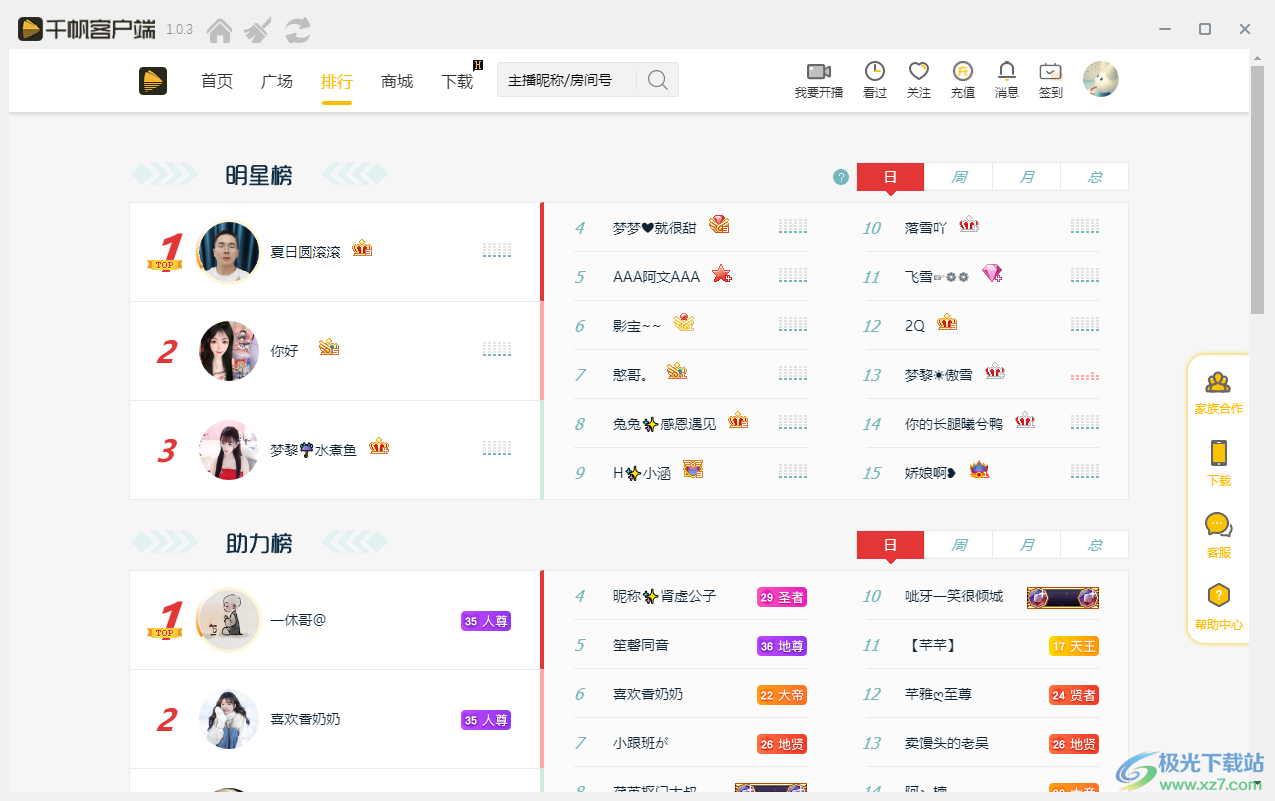Image resolution: width=1275 pixels, height=801 pixels.
Task: Switch 助力榜 to 周 ranking
Action: [x=958, y=545]
